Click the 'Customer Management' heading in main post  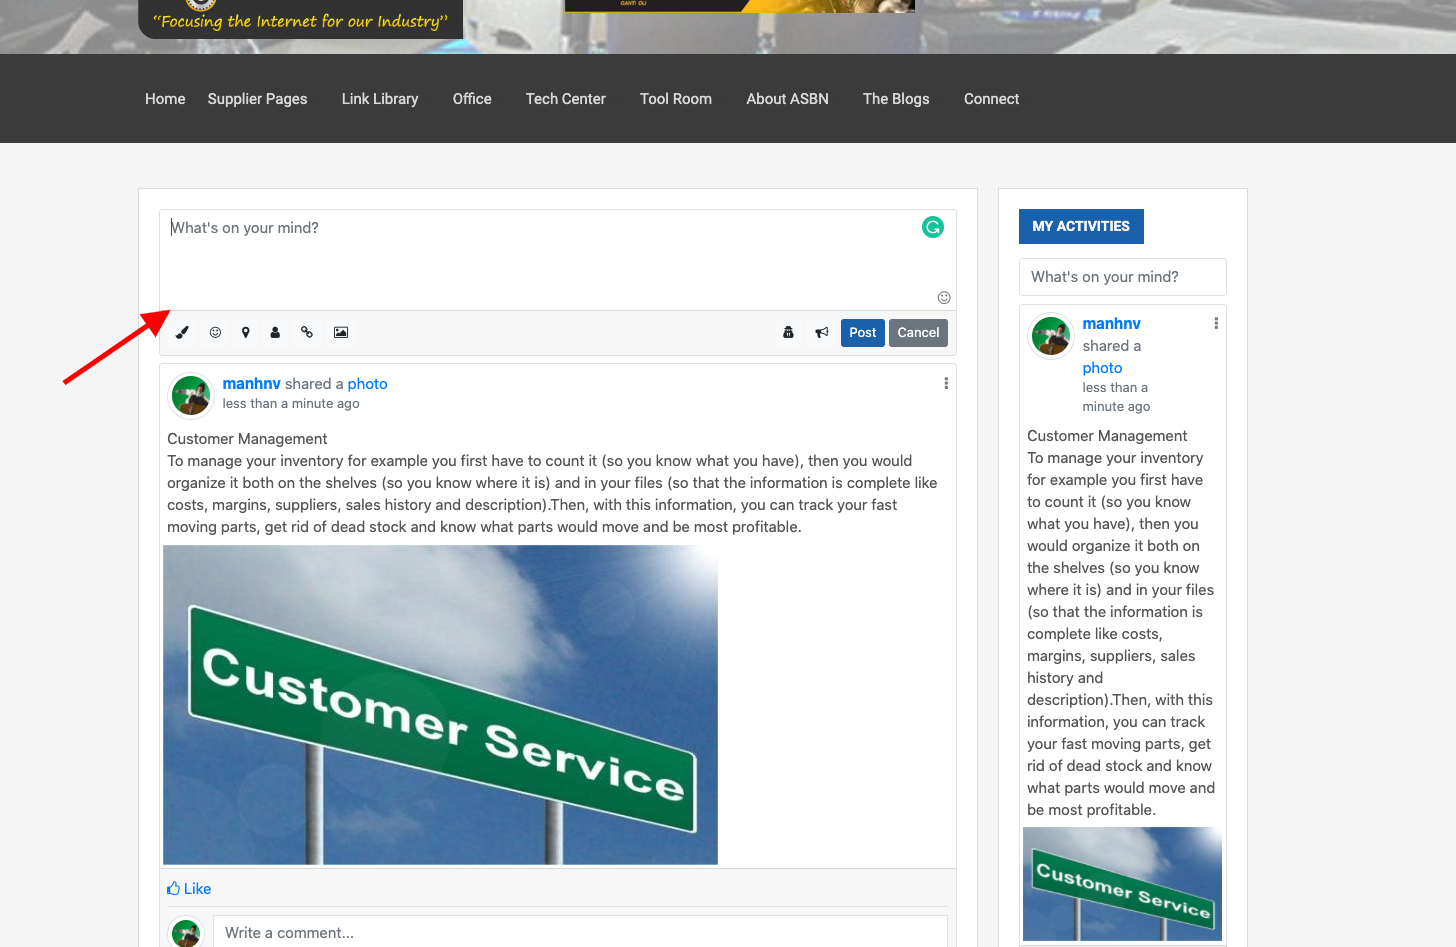[247, 439]
